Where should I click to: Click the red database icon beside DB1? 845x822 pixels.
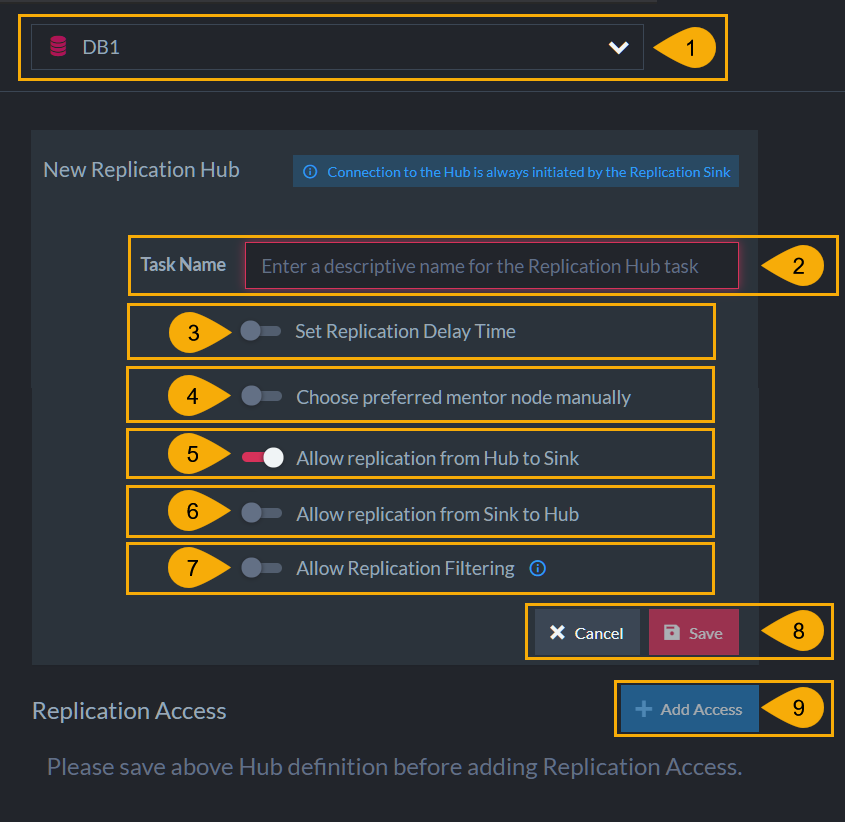[58, 46]
